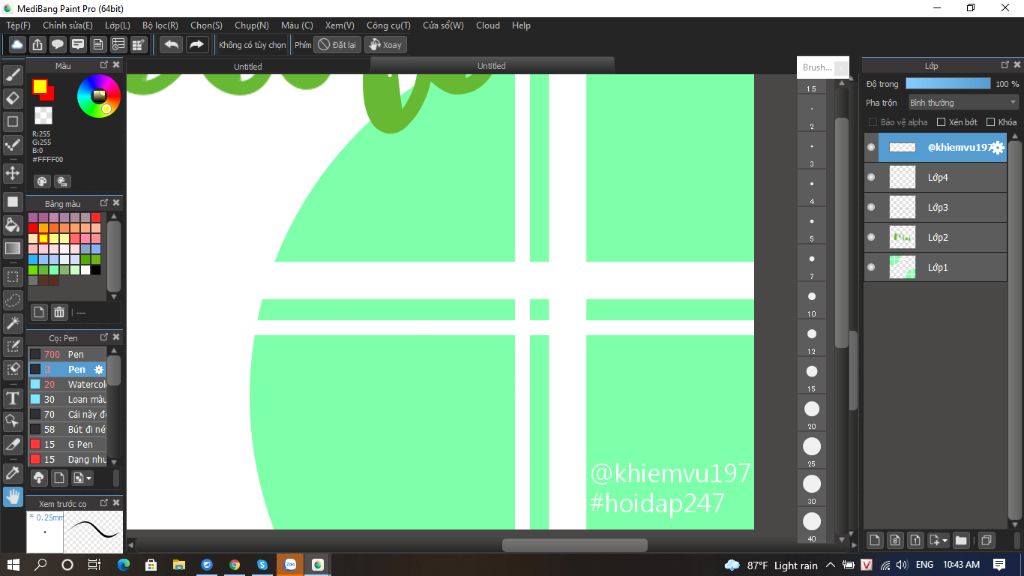The image size is (1024, 576).
Task: Open the Cloud icon in top toolbar
Action: pos(17,44)
